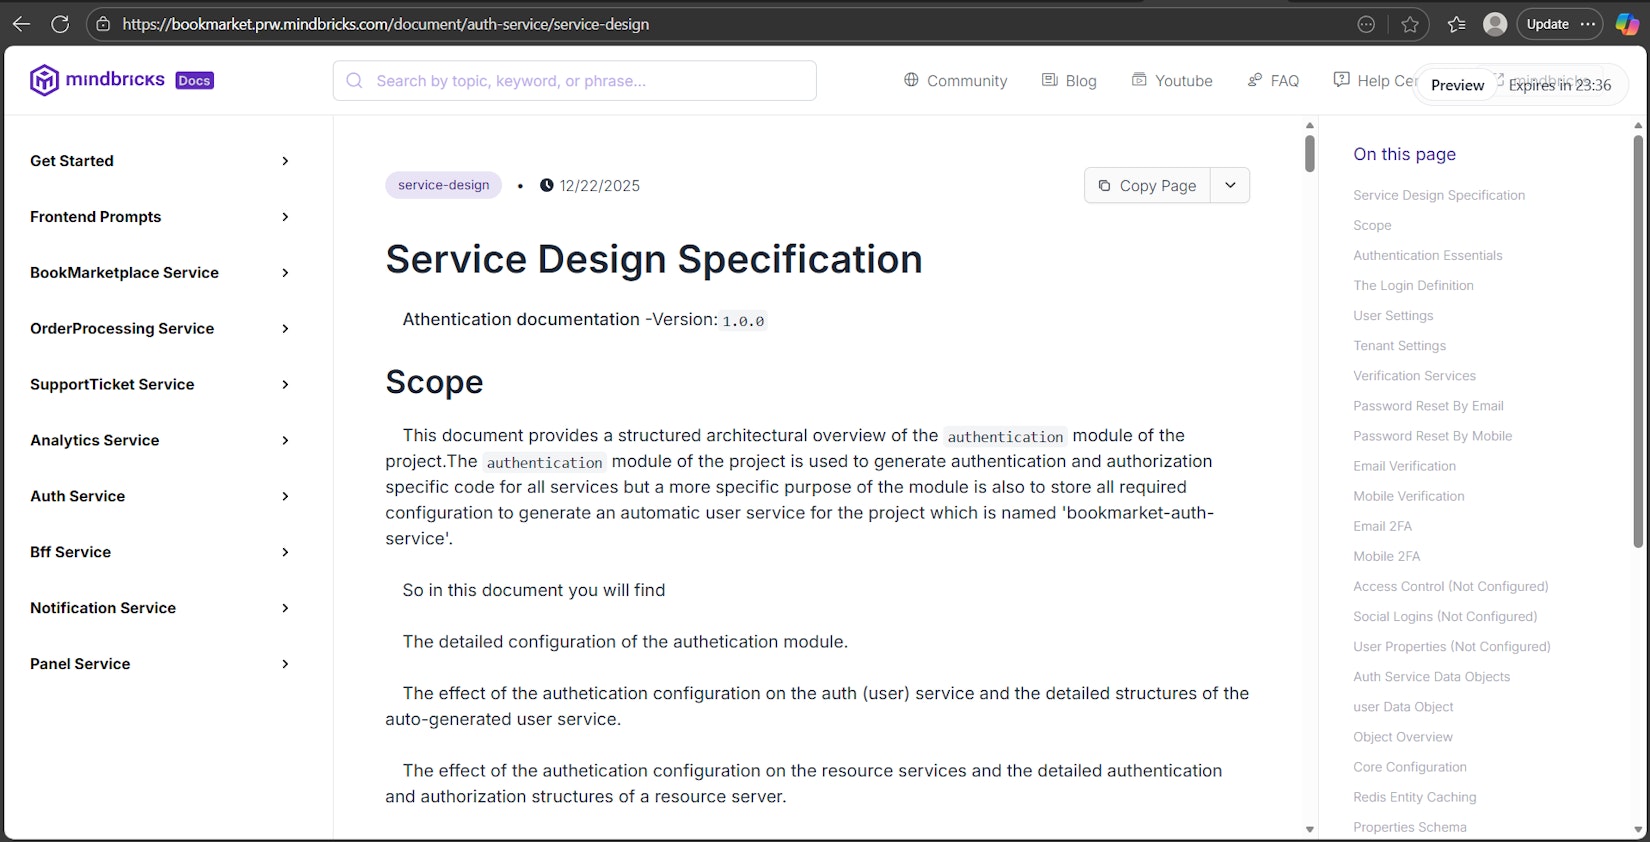Bookmark page with star icon

tap(1410, 24)
